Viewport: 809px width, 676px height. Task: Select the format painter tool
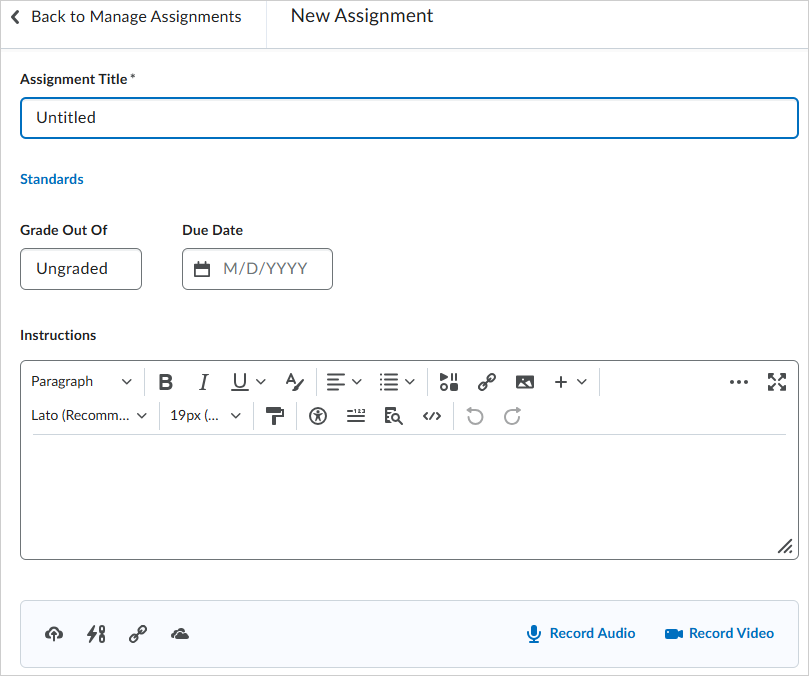274,416
